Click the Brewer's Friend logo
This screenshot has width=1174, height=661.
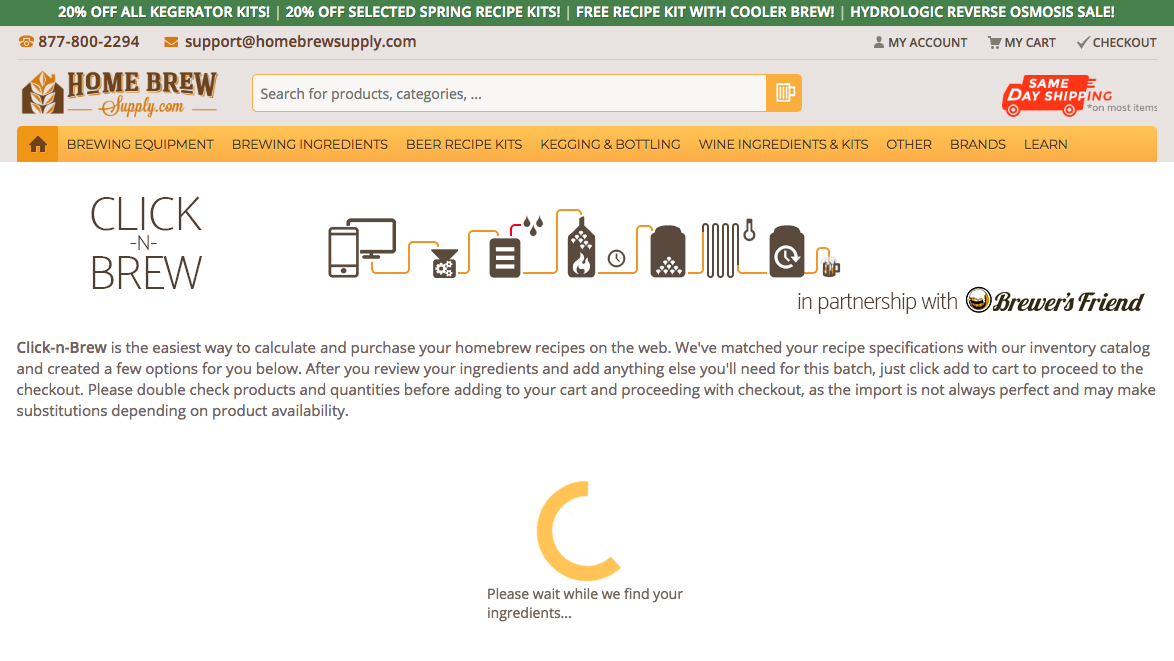click(1054, 301)
